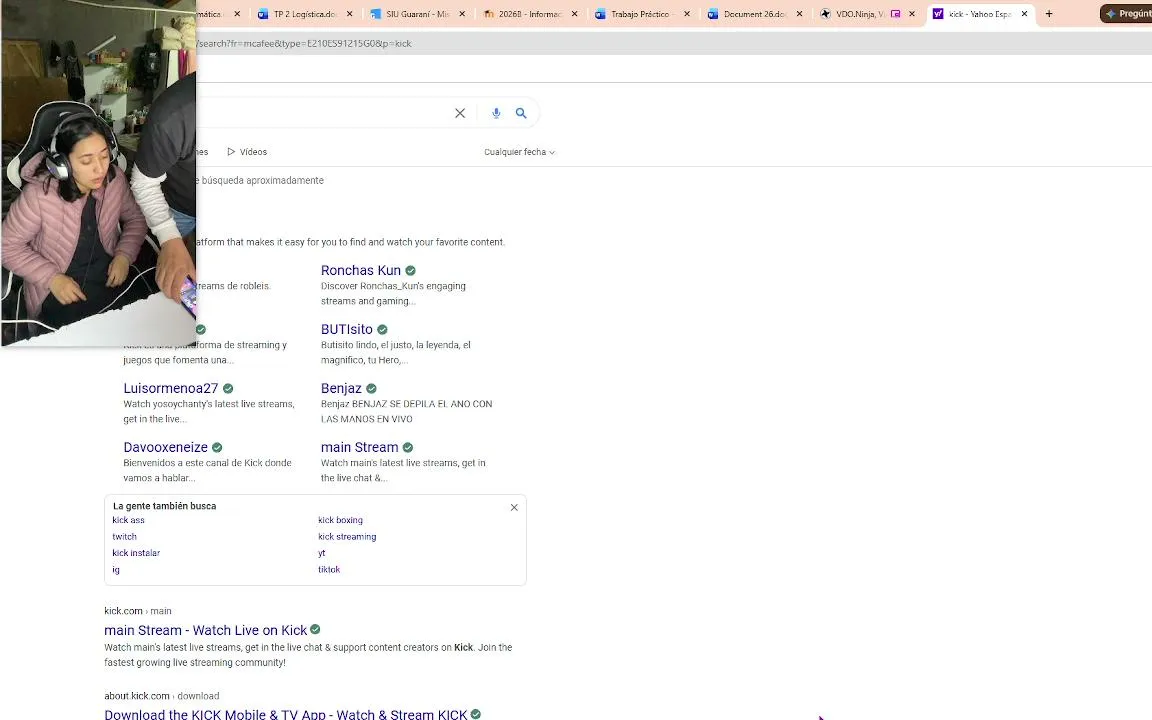1152x720 pixels.
Task: Click inside the Yahoo search input field
Action: (323, 113)
